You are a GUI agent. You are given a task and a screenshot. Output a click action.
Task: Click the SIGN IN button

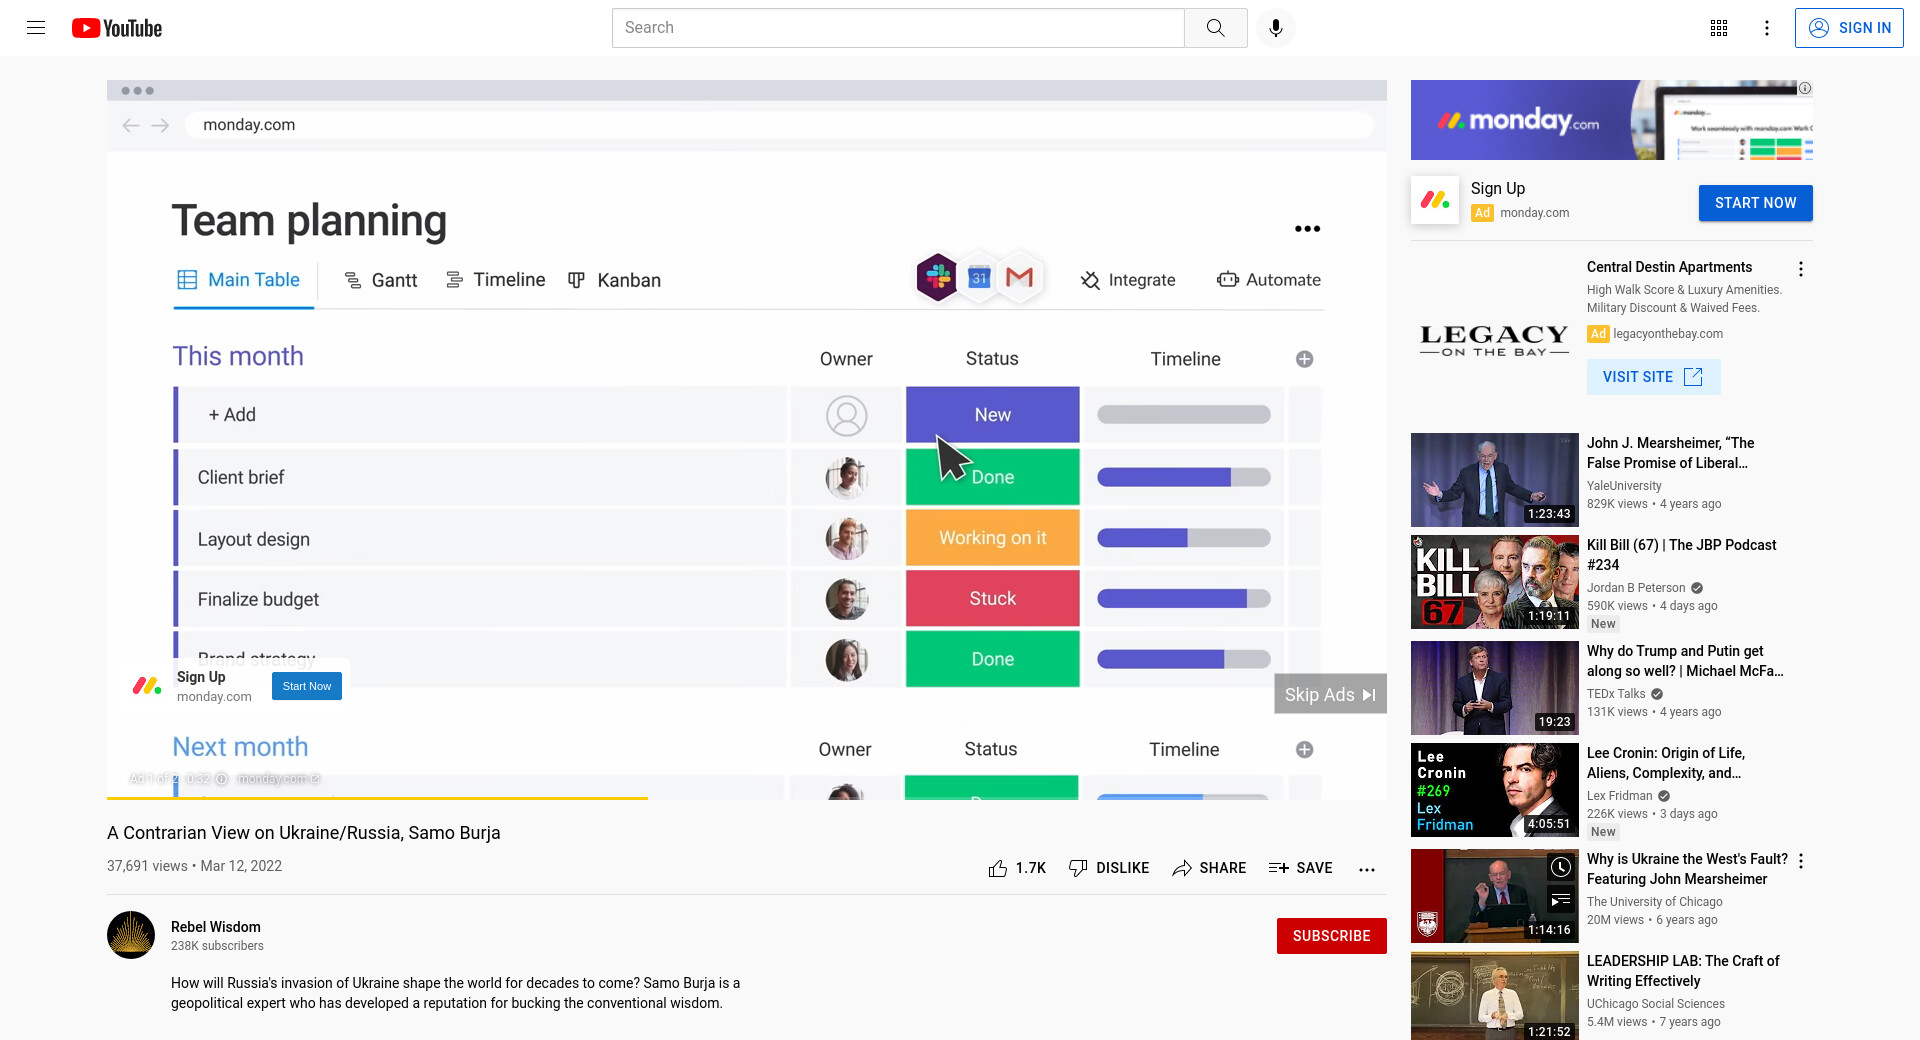1849,28
